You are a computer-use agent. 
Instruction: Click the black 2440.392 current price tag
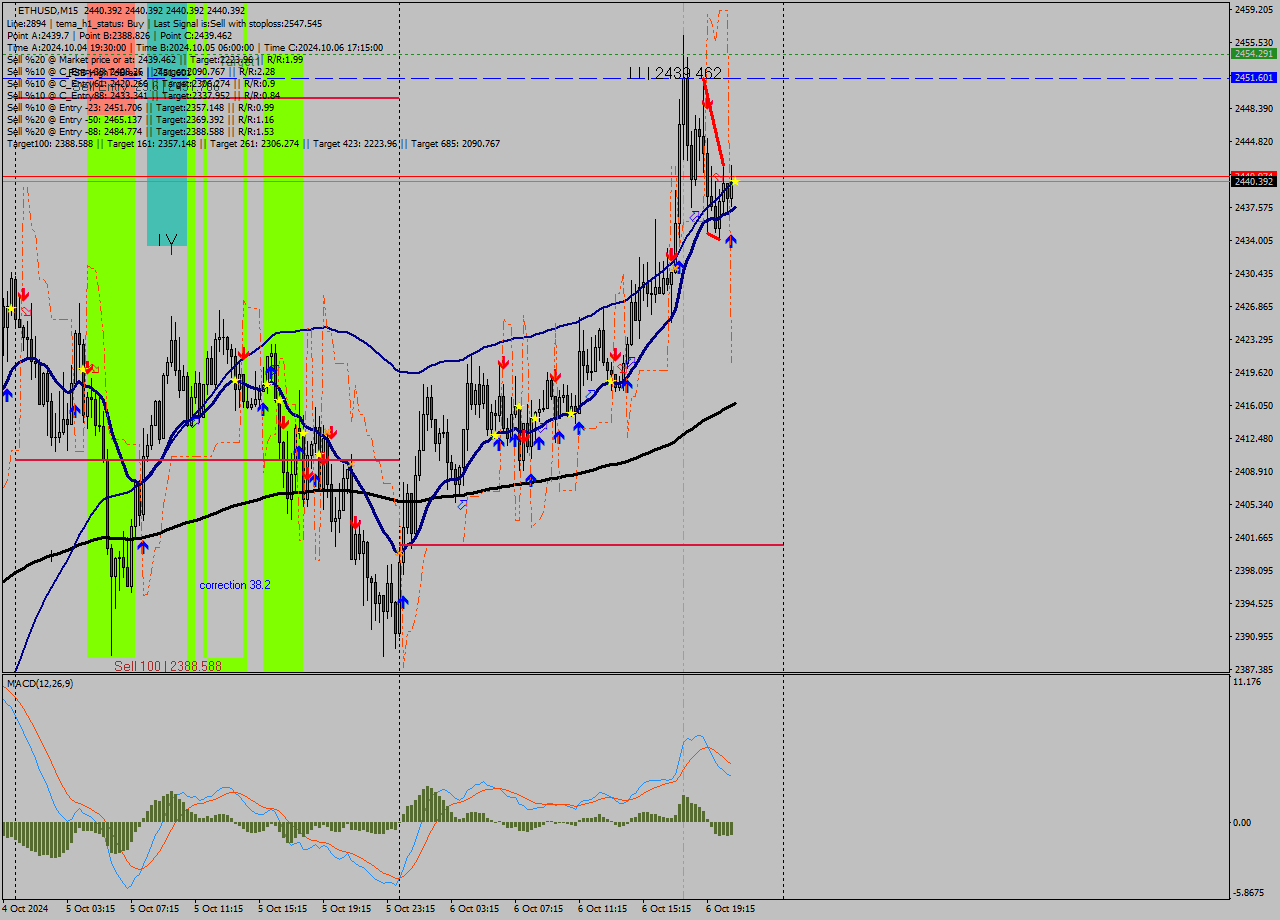pyautogui.click(x=1253, y=182)
